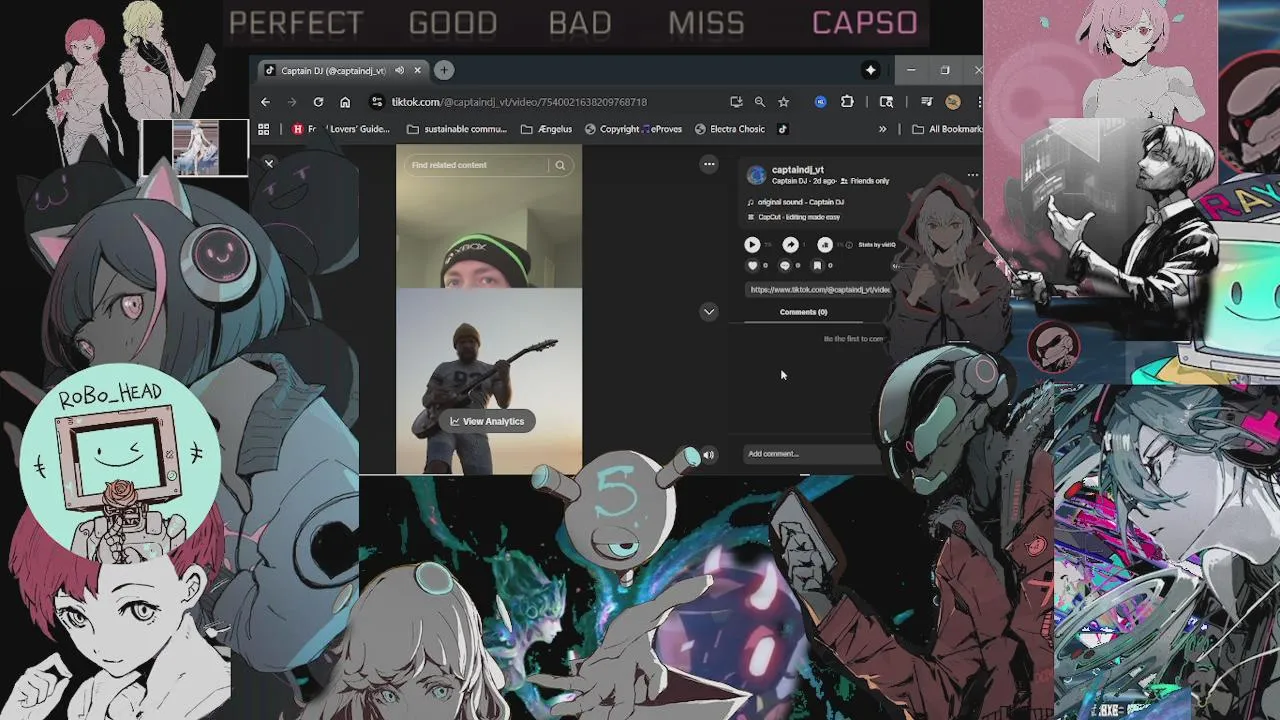The image size is (1280, 720).
Task: Close the TikTok video viewer with X
Action: [x=268, y=163]
